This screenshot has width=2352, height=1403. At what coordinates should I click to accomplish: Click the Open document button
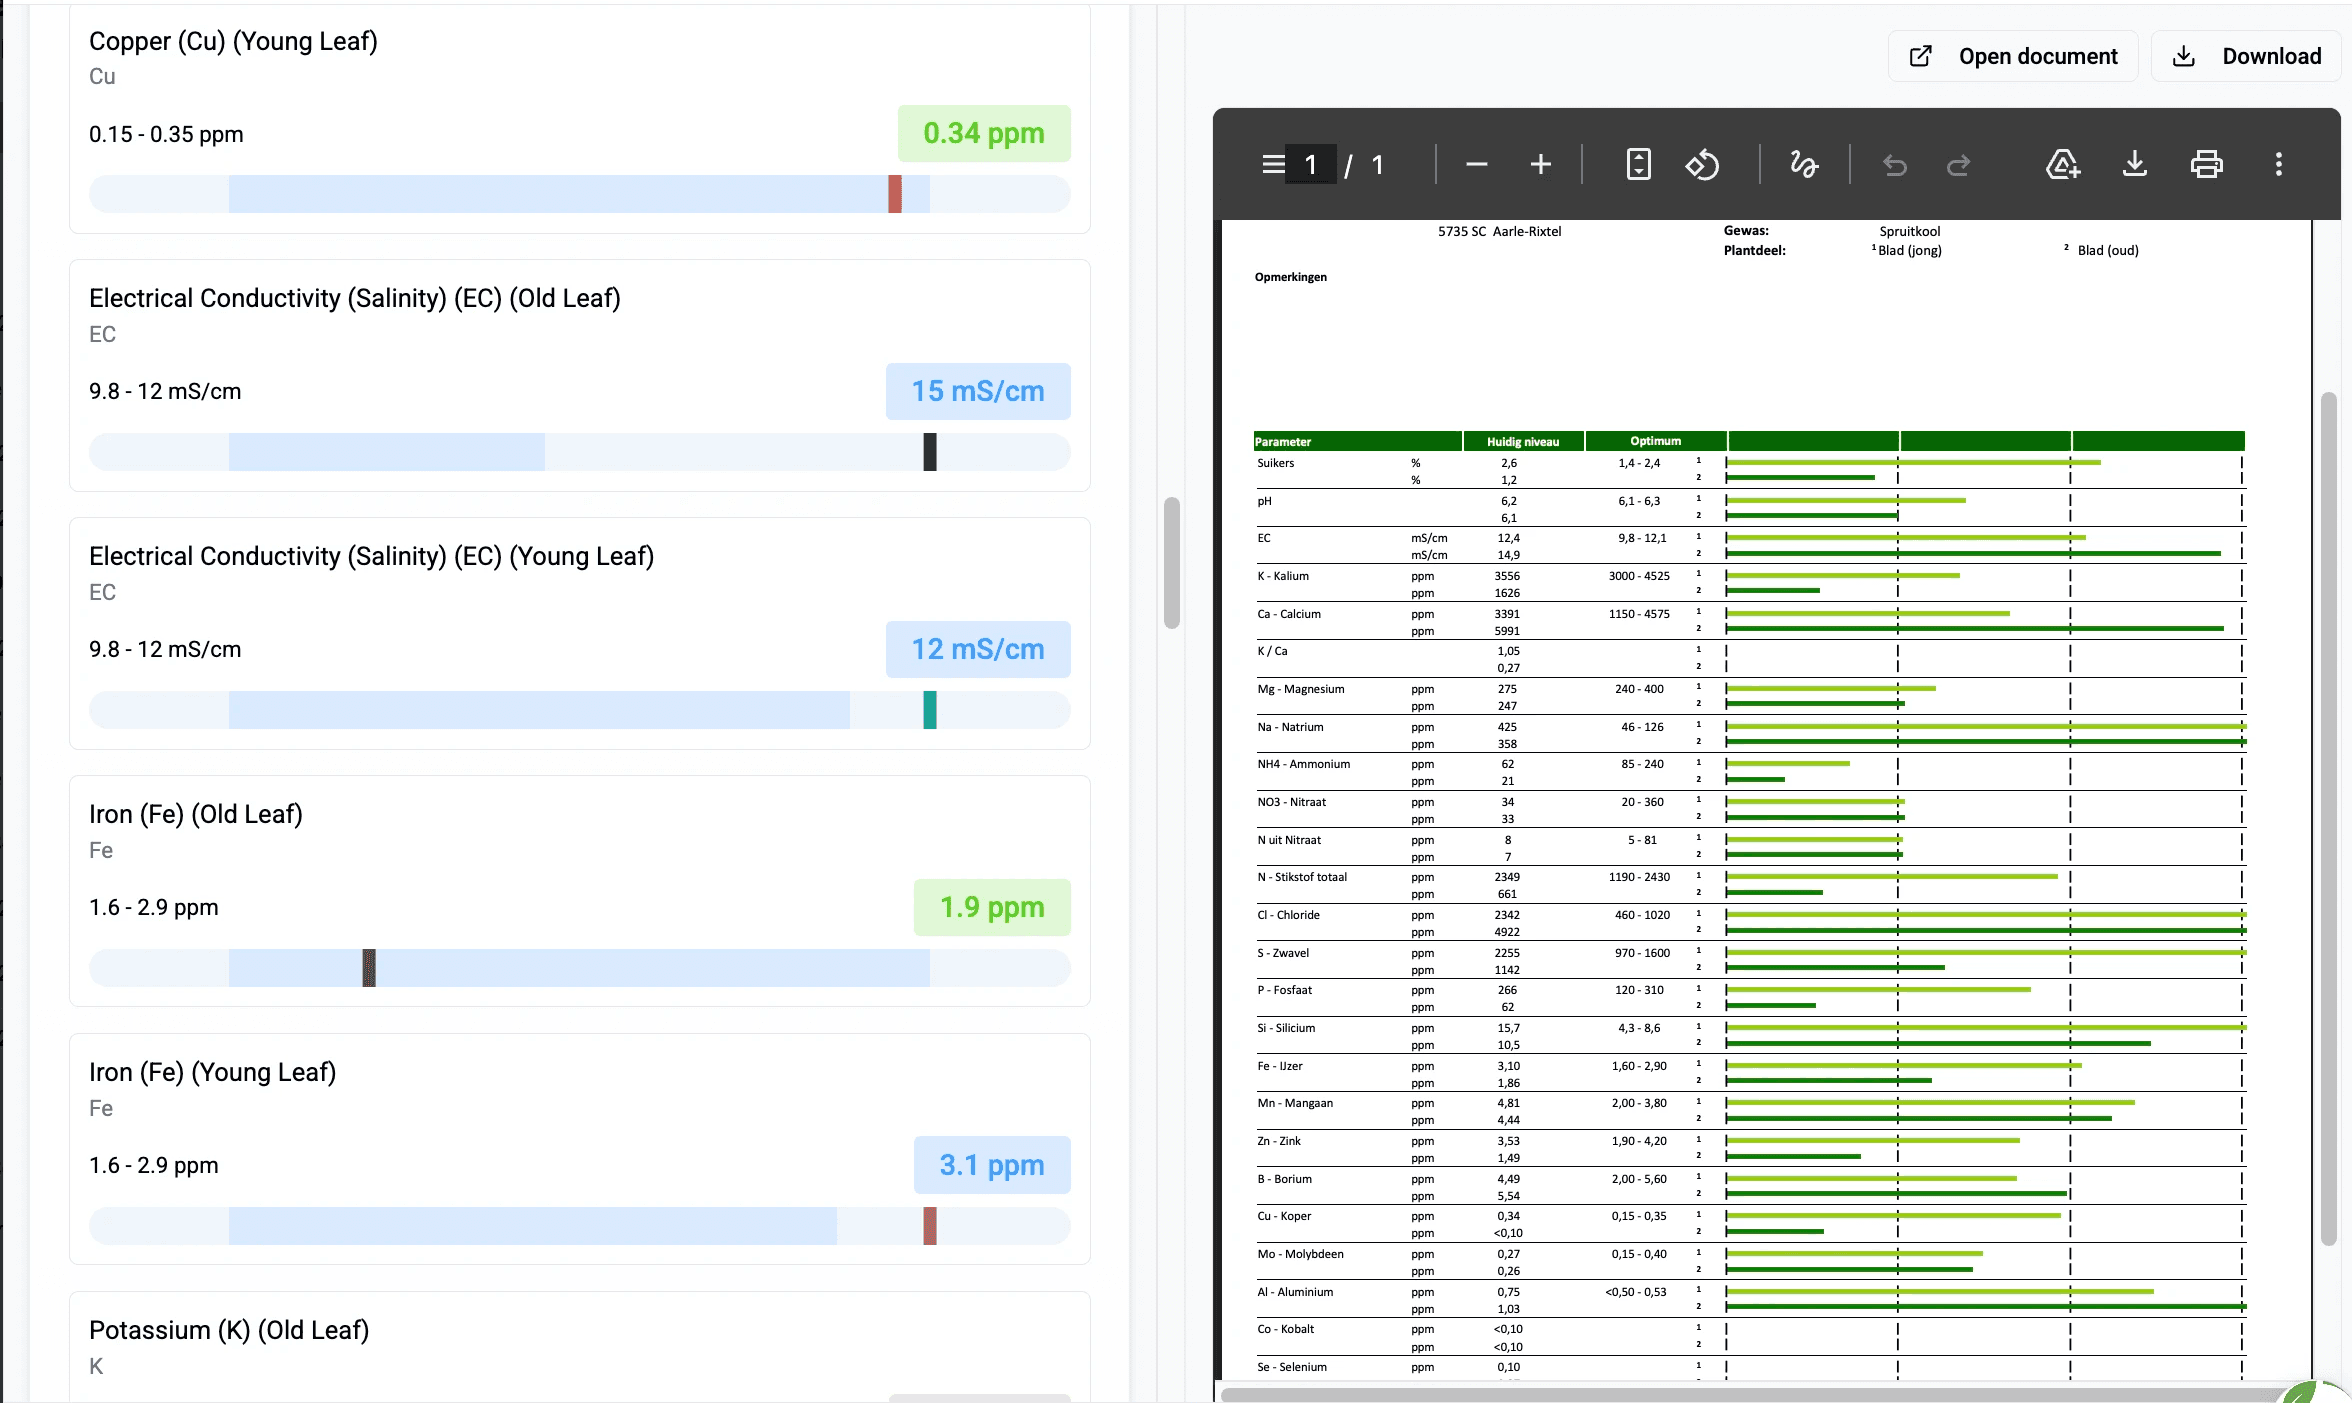tap(2013, 56)
